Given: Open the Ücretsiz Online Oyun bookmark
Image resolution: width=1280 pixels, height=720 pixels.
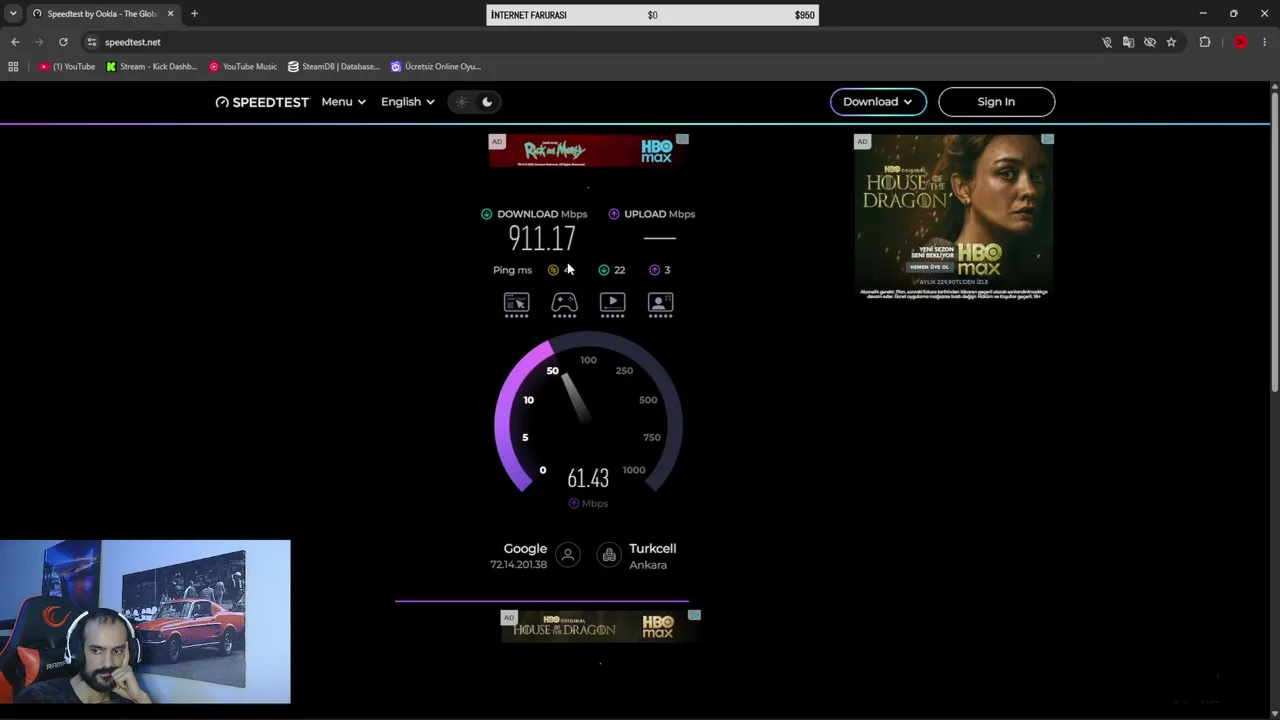Looking at the screenshot, I should coord(436,67).
